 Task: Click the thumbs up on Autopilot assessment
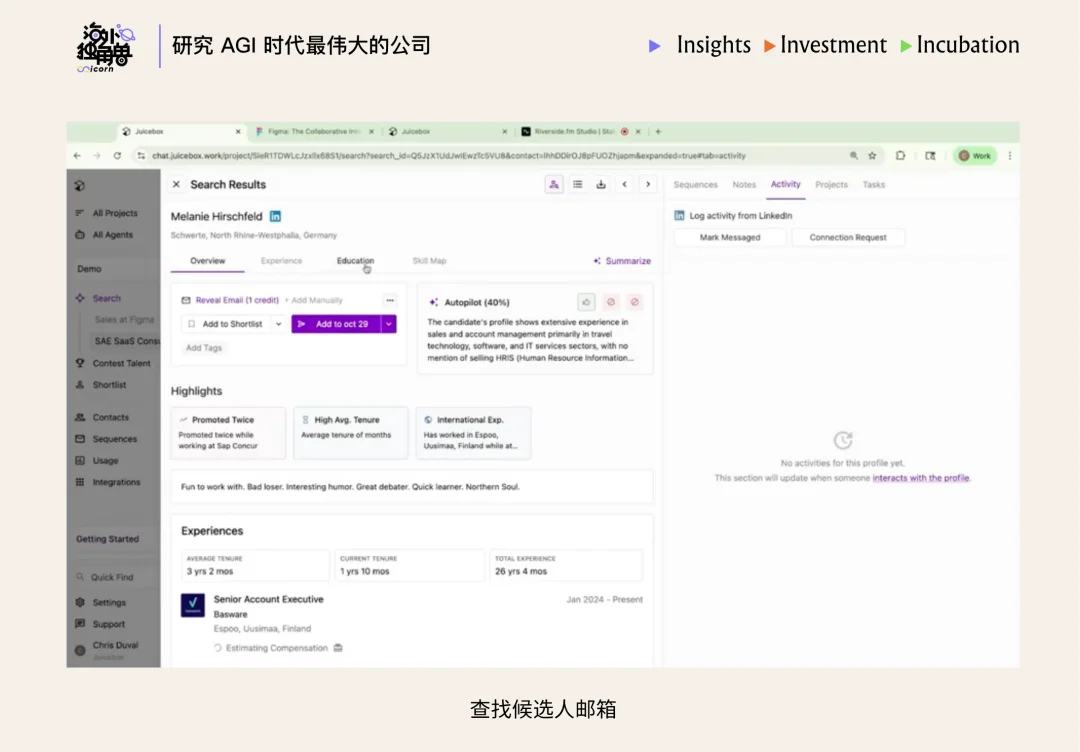[x=586, y=301]
